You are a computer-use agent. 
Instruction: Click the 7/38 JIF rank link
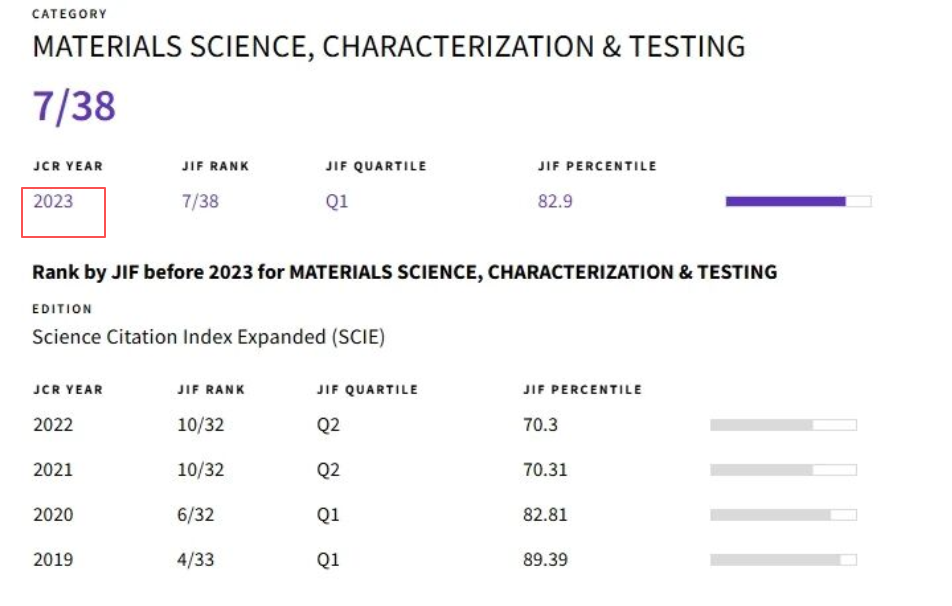tap(200, 201)
